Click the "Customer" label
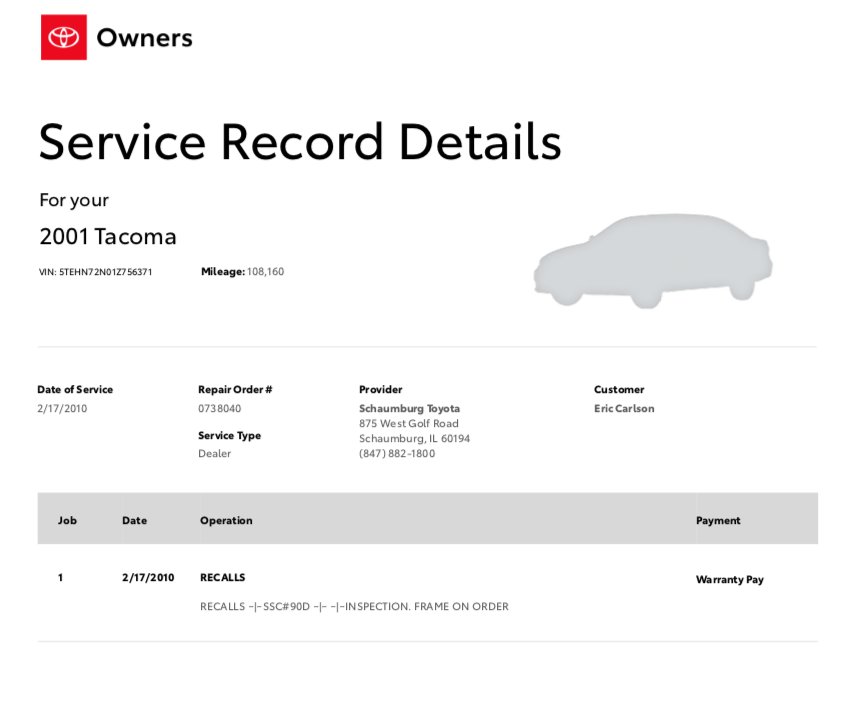Image resolution: width=856 pixels, height=728 pixels. click(619, 390)
